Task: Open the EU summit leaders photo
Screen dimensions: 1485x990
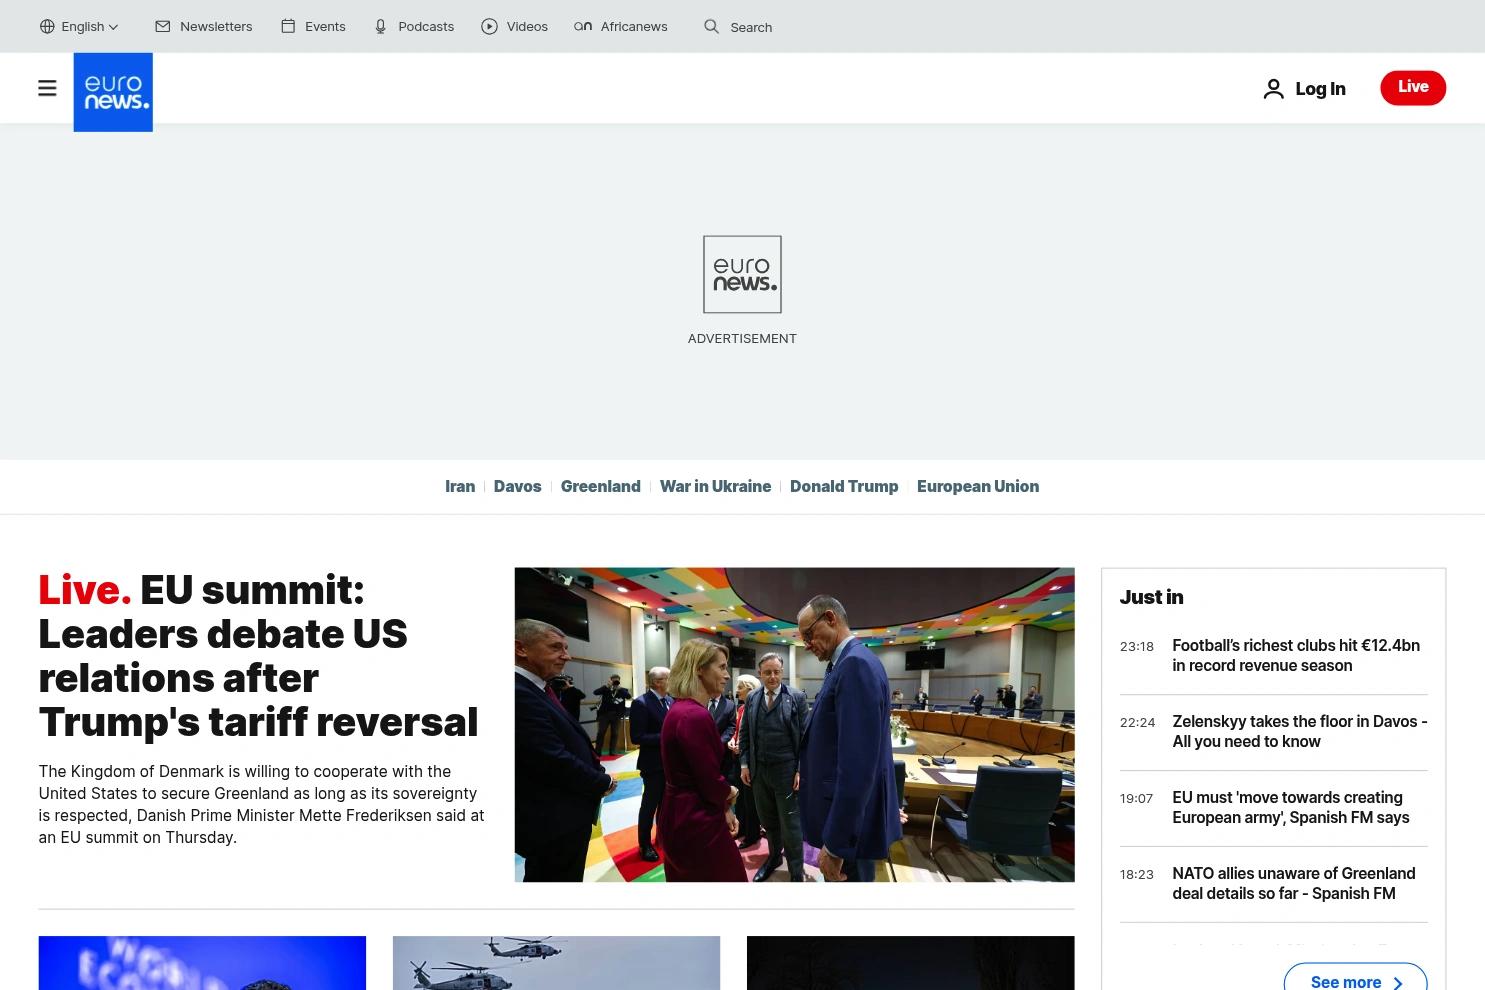Action: (x=795, y=725)
